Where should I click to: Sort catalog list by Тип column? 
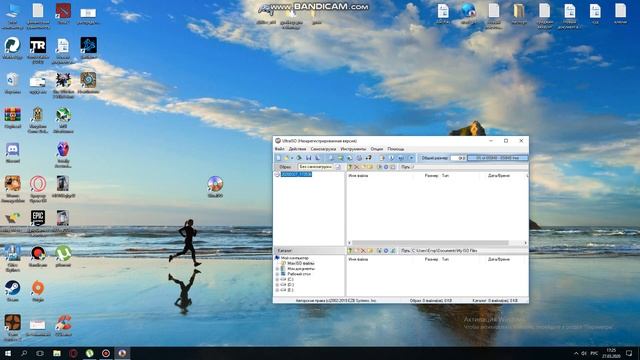click(x=445, y=259)
